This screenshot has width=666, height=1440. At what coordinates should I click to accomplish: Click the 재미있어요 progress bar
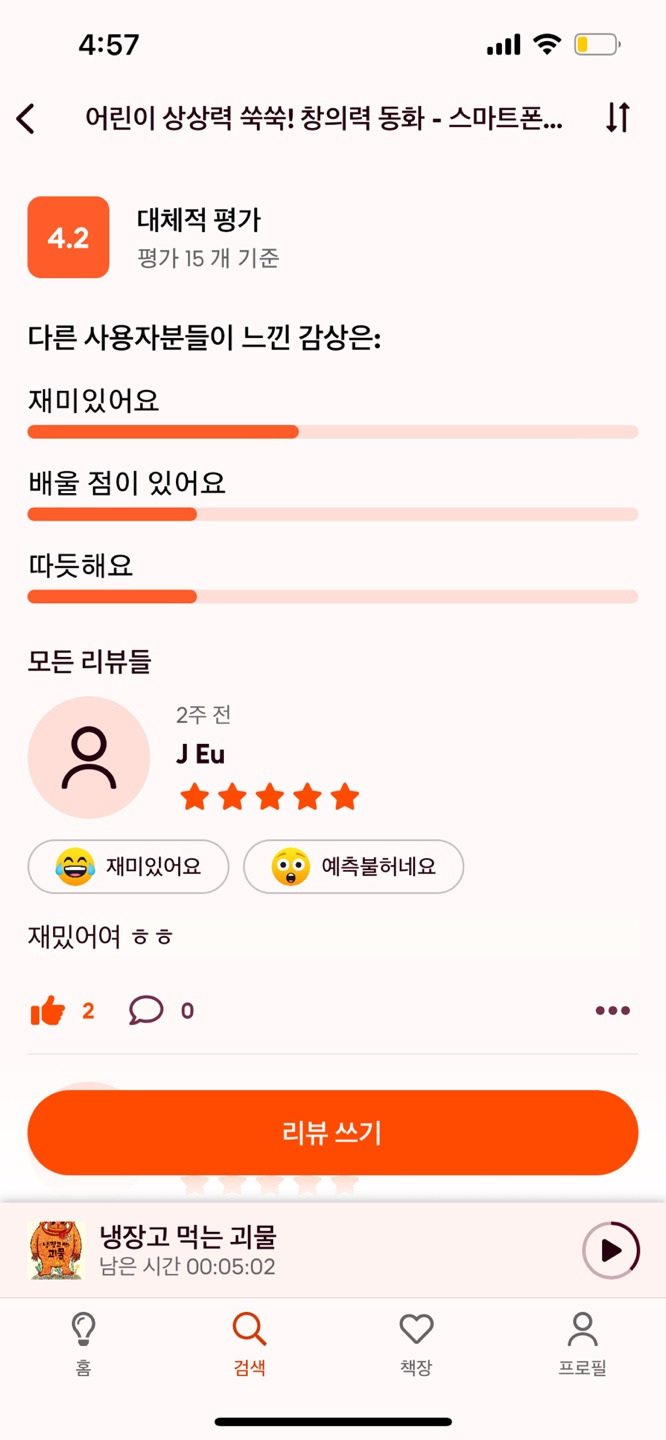333,432
